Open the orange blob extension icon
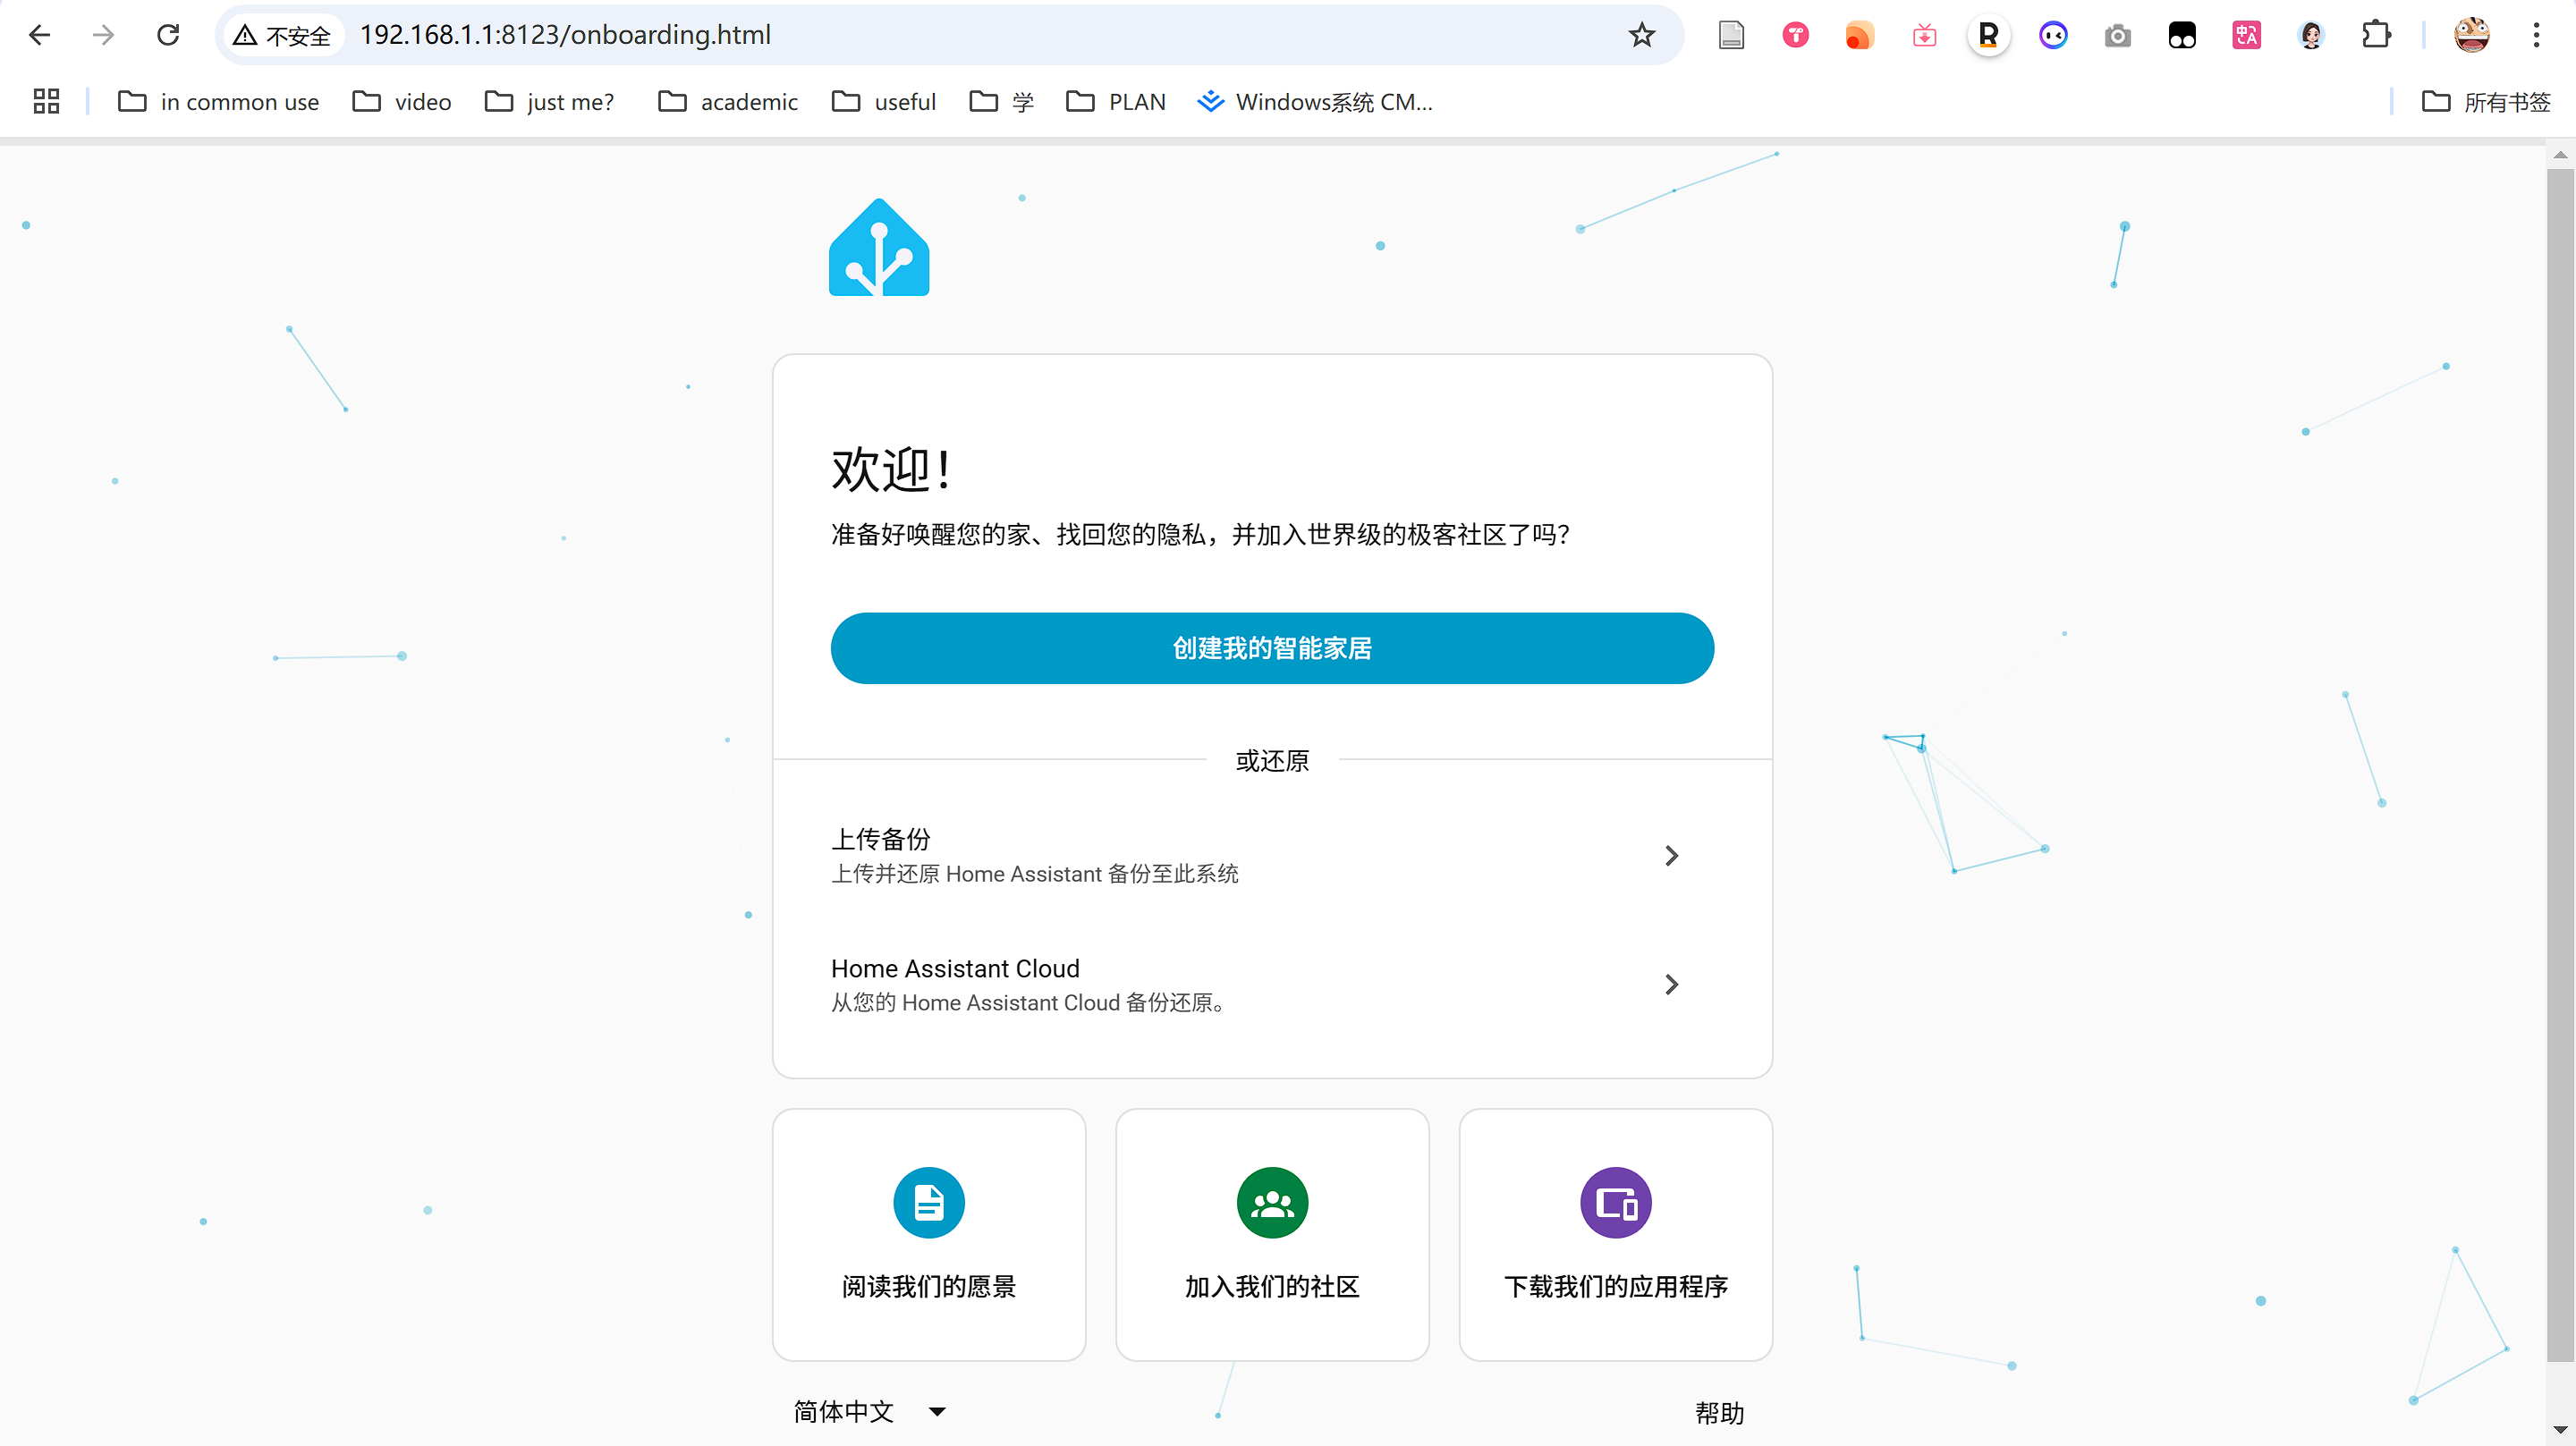Viewport: 2576px width, 1446px height. coord(1860,36)
